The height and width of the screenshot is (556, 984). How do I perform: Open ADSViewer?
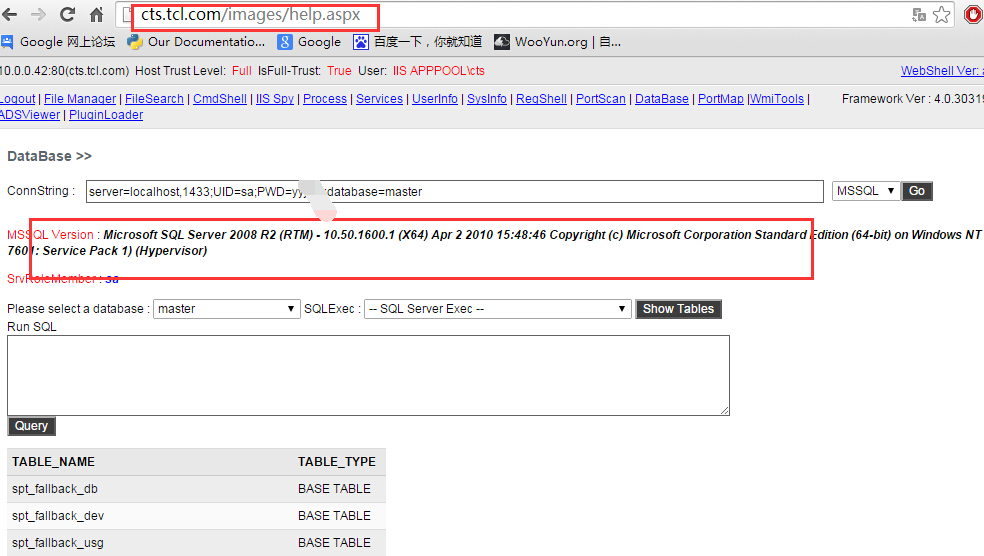click(x=30, y=115)
